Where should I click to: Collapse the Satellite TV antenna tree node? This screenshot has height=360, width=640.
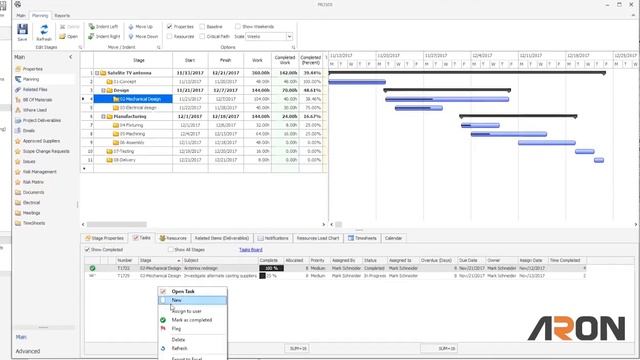pos(97,73)
